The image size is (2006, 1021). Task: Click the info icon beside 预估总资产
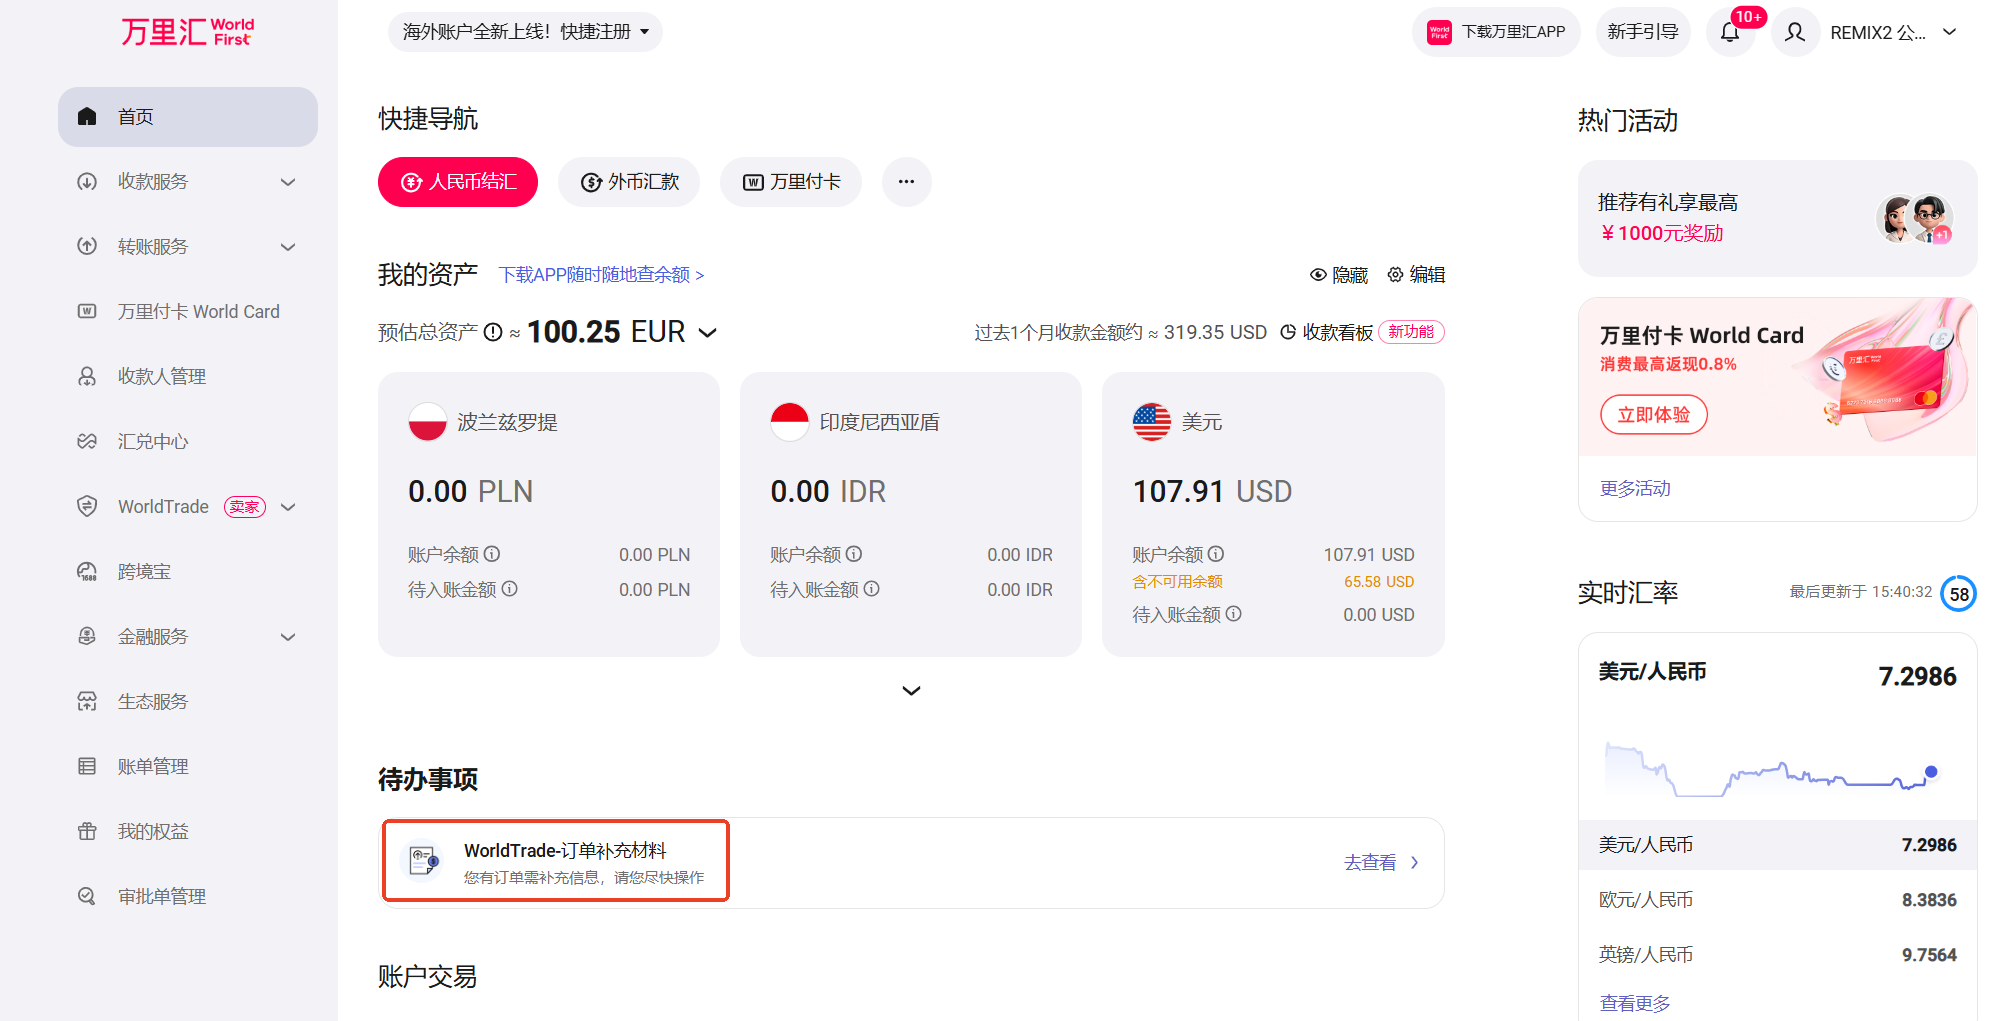tap(493, 332)
